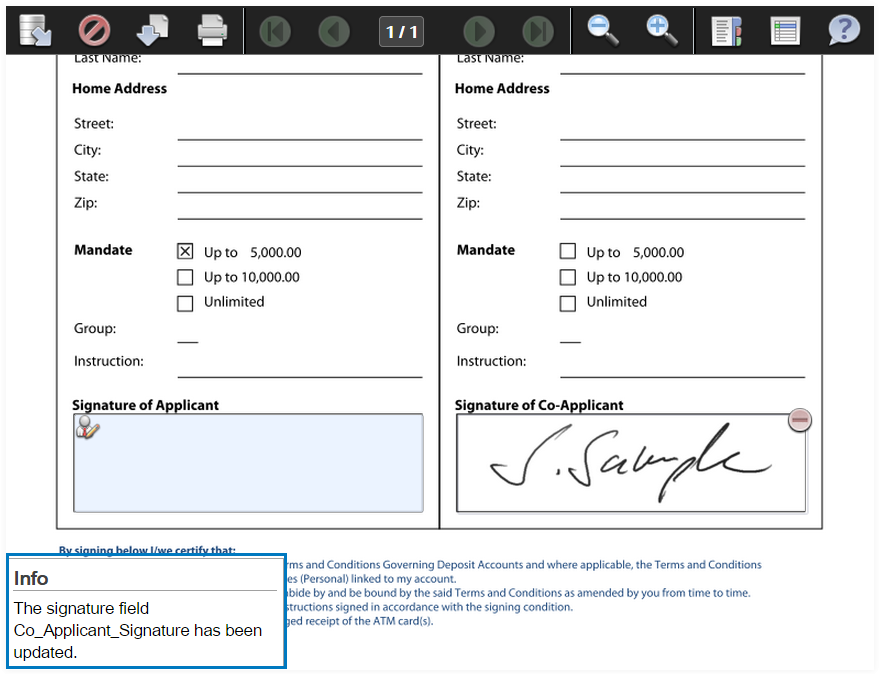Viewport: 880px width, 676px height.
Task: Go to the next page
Action: click(x=479, y=31)
